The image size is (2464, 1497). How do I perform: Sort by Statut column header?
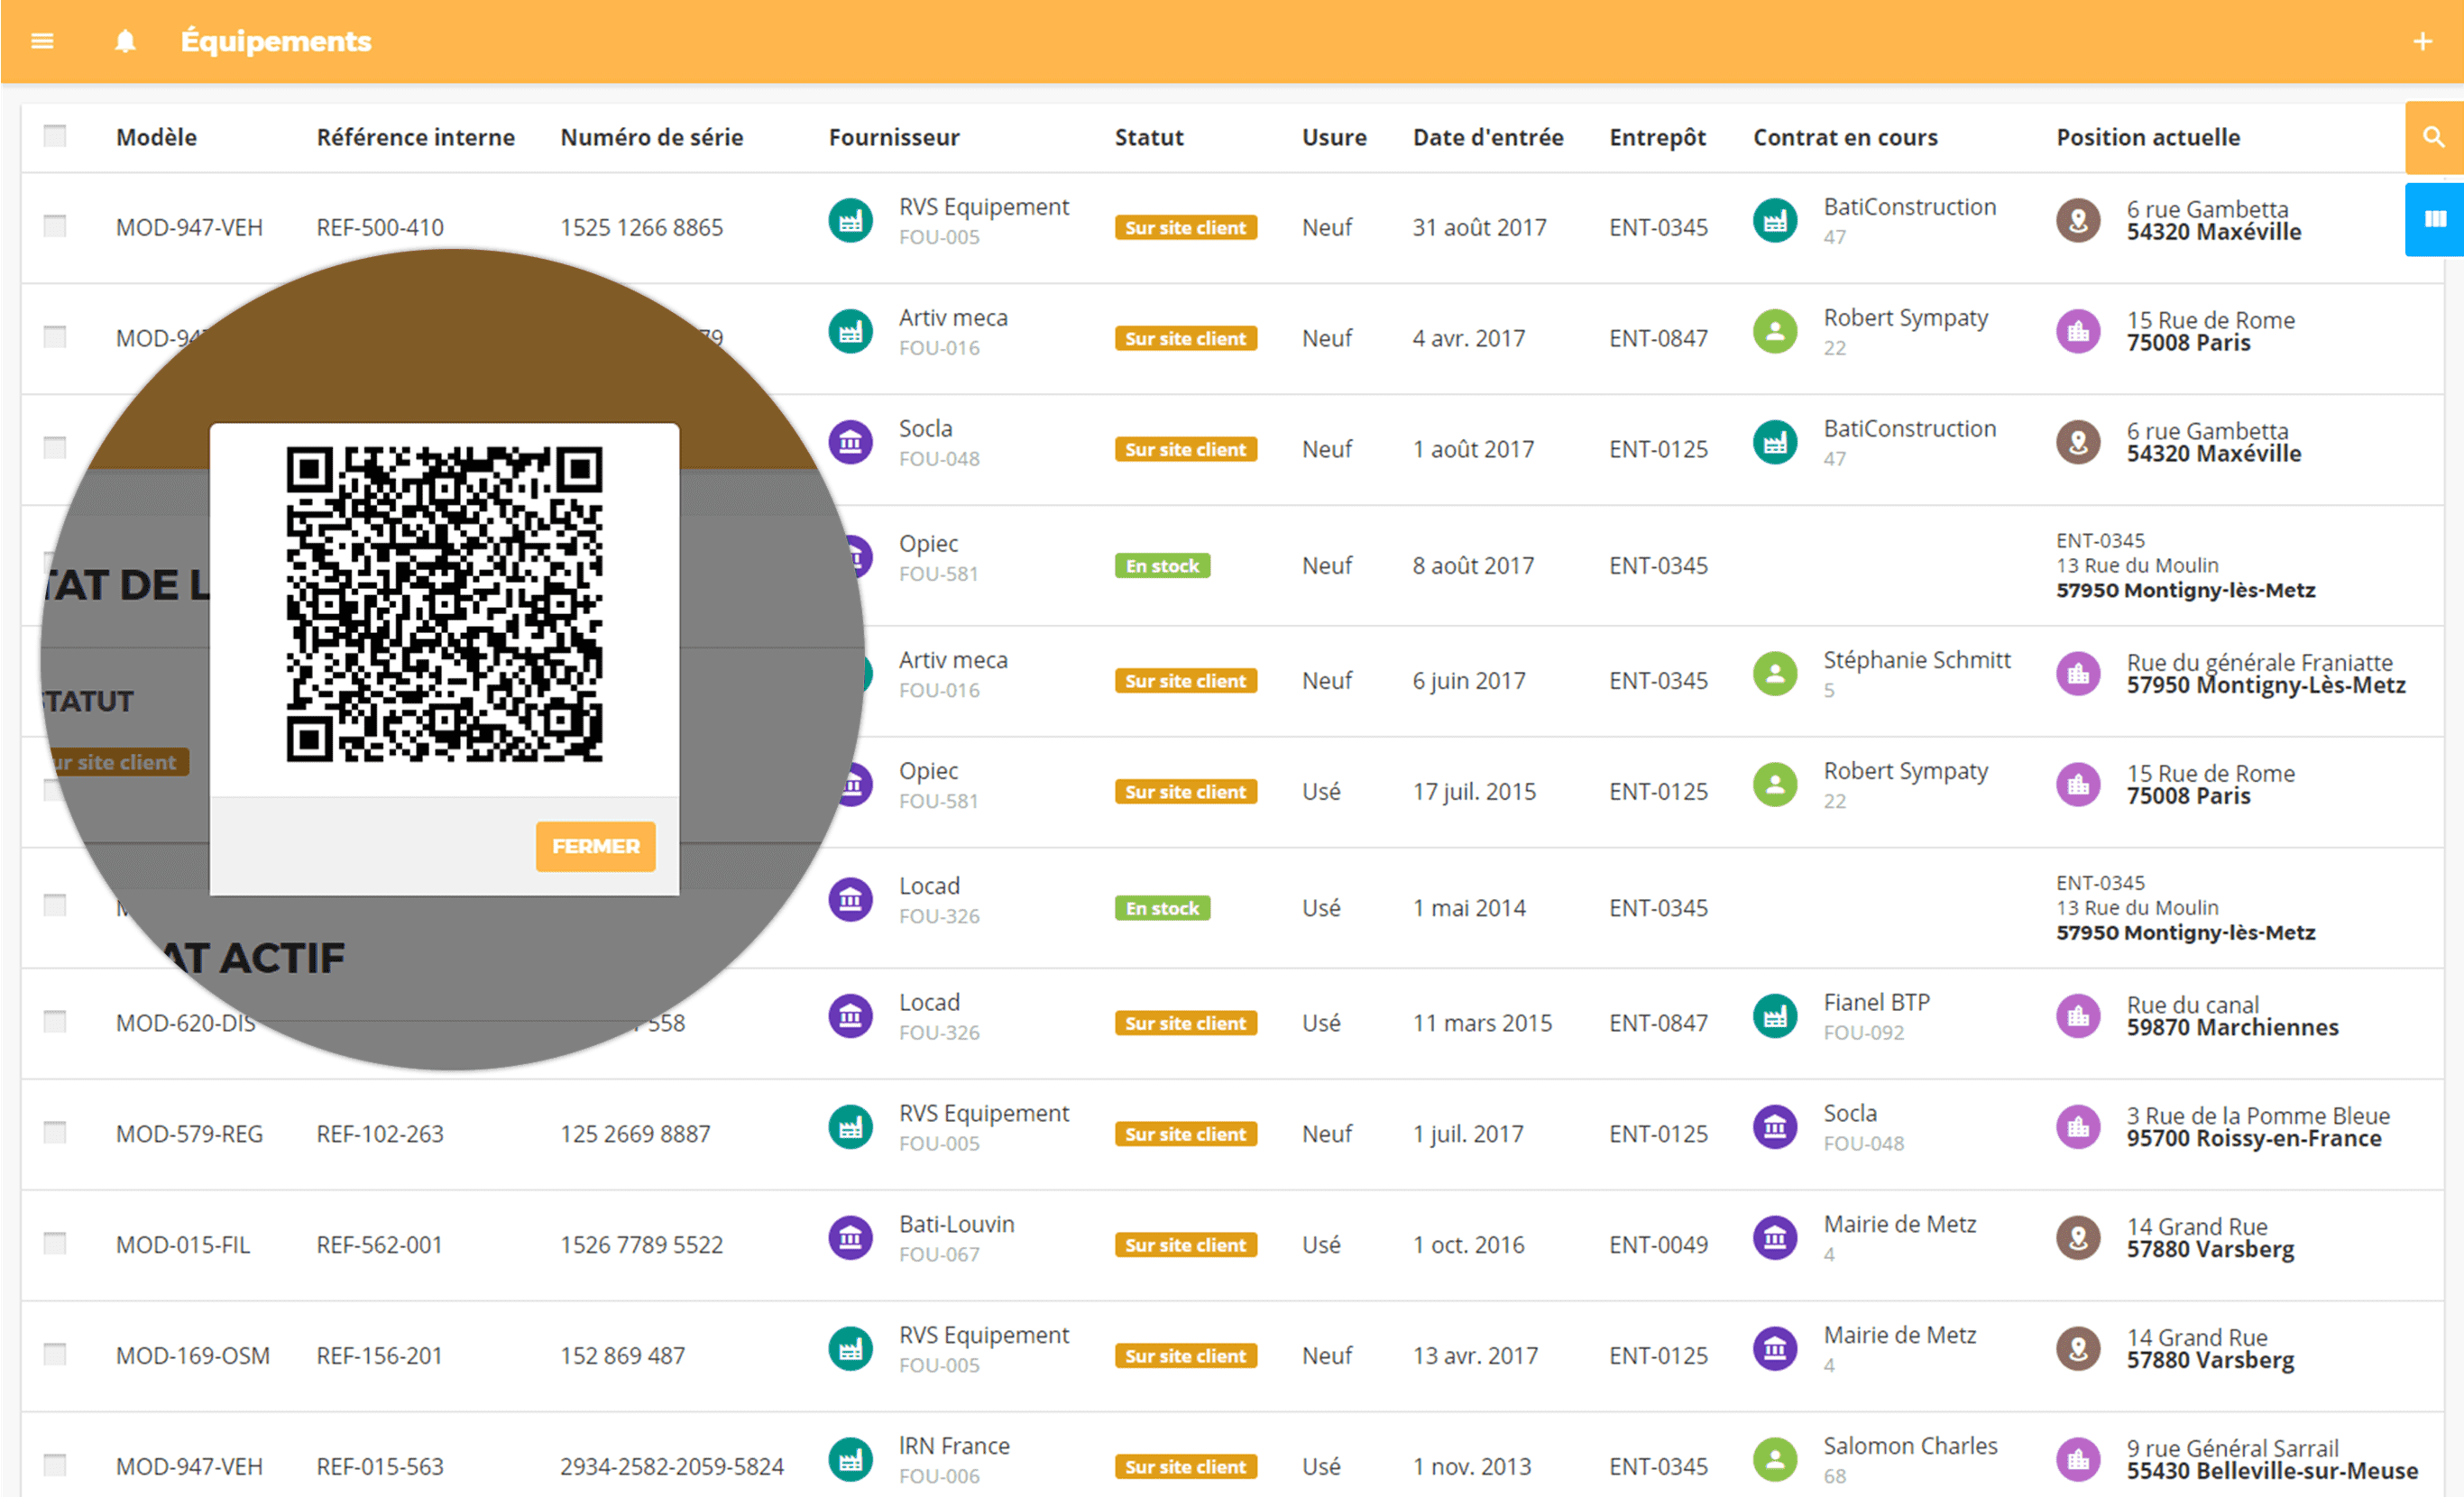[1149, 137]
